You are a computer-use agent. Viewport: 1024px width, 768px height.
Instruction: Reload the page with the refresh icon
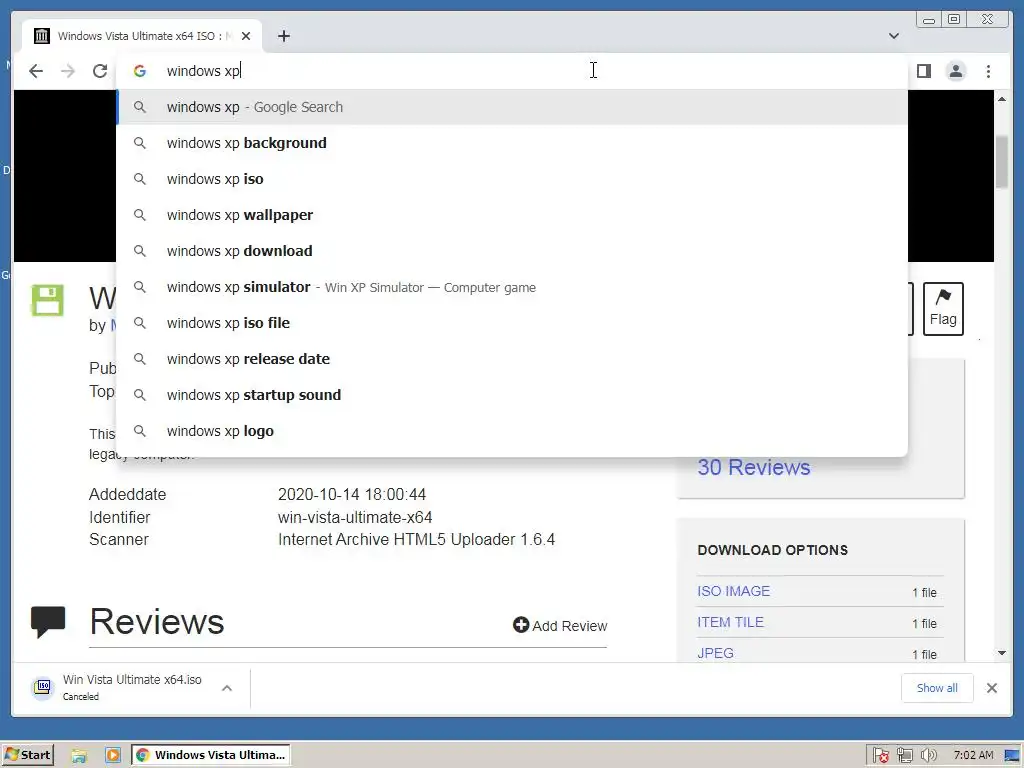pyautogui.click(x=100, y=71)
